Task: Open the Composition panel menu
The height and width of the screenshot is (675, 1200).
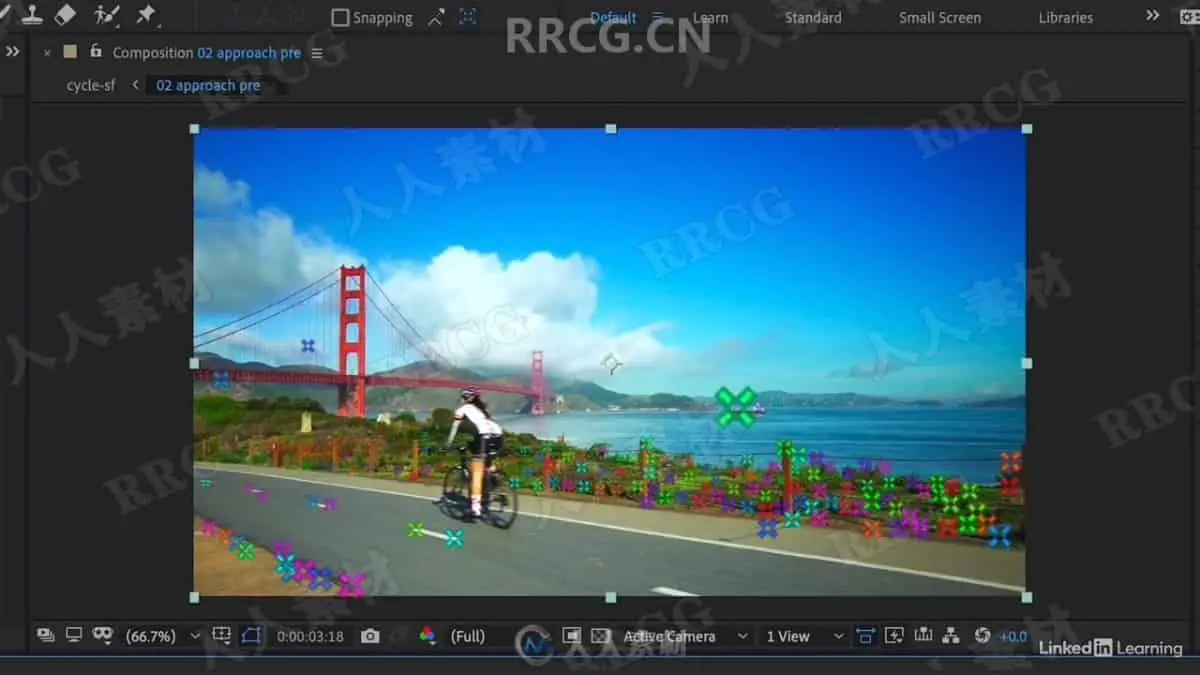Action: [x=317, y=53]
